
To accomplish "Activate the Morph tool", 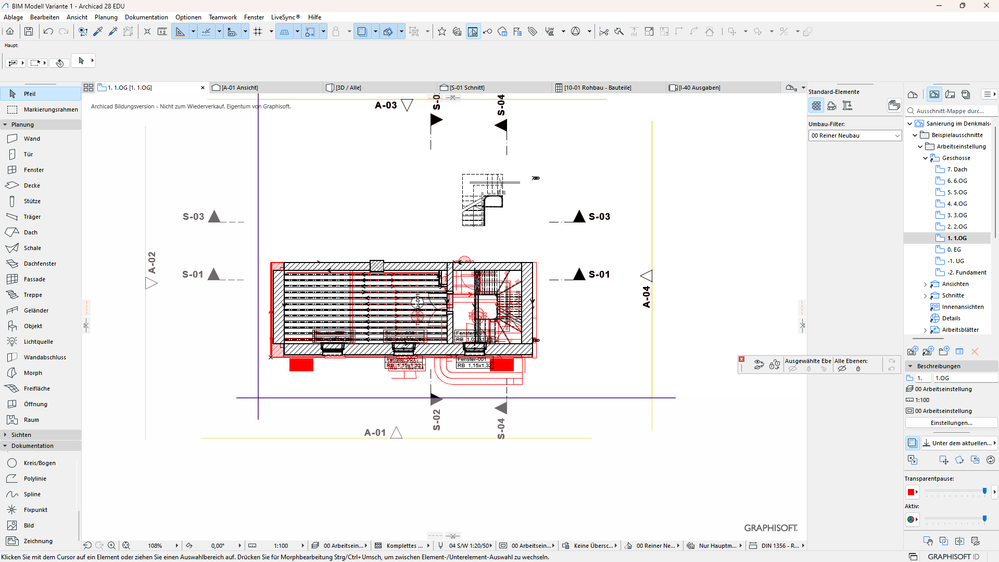I will pos(33,373).
